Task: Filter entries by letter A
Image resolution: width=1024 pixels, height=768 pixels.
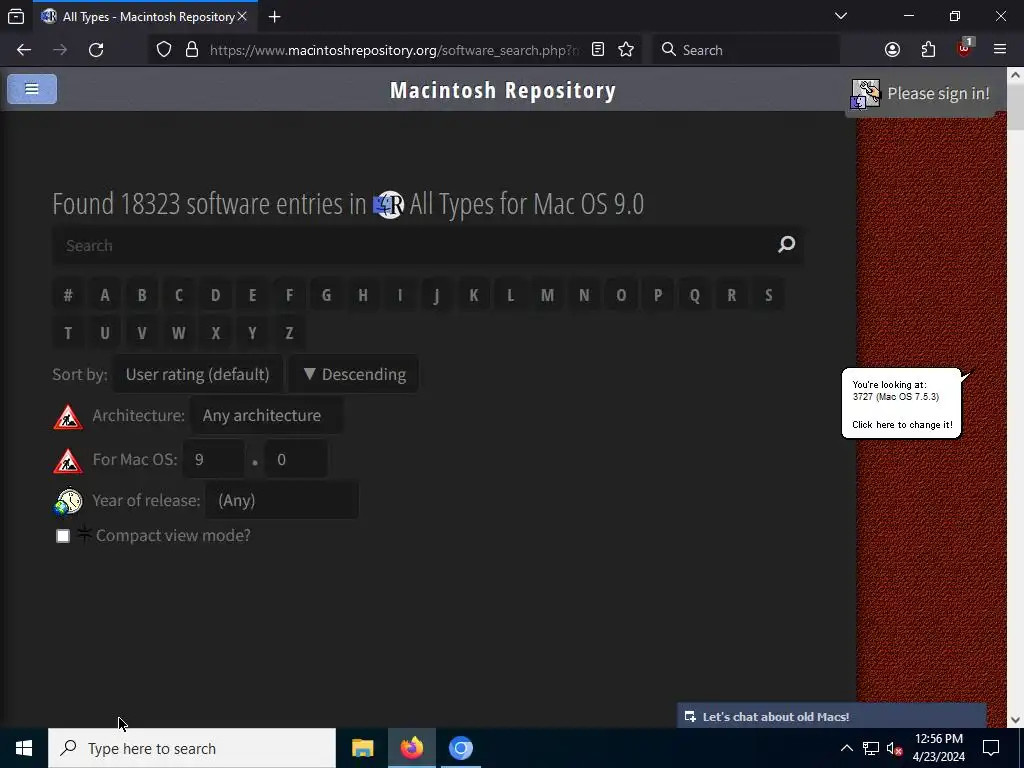Action: pyautogui.click(x=104, y=295)
